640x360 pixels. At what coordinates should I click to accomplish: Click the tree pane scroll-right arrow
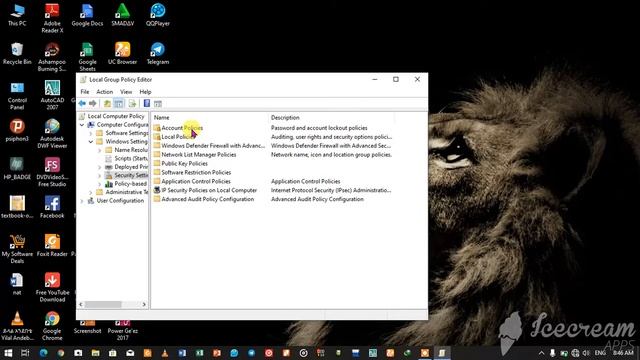(x=144, y=304)
